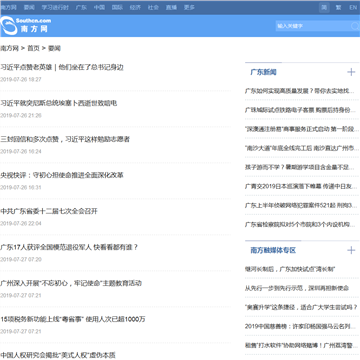The height and width of the screenshot is (360, 360).
Task: Click timestamp 2019-07-26 22:04
Action: click(x=21, y=224)
